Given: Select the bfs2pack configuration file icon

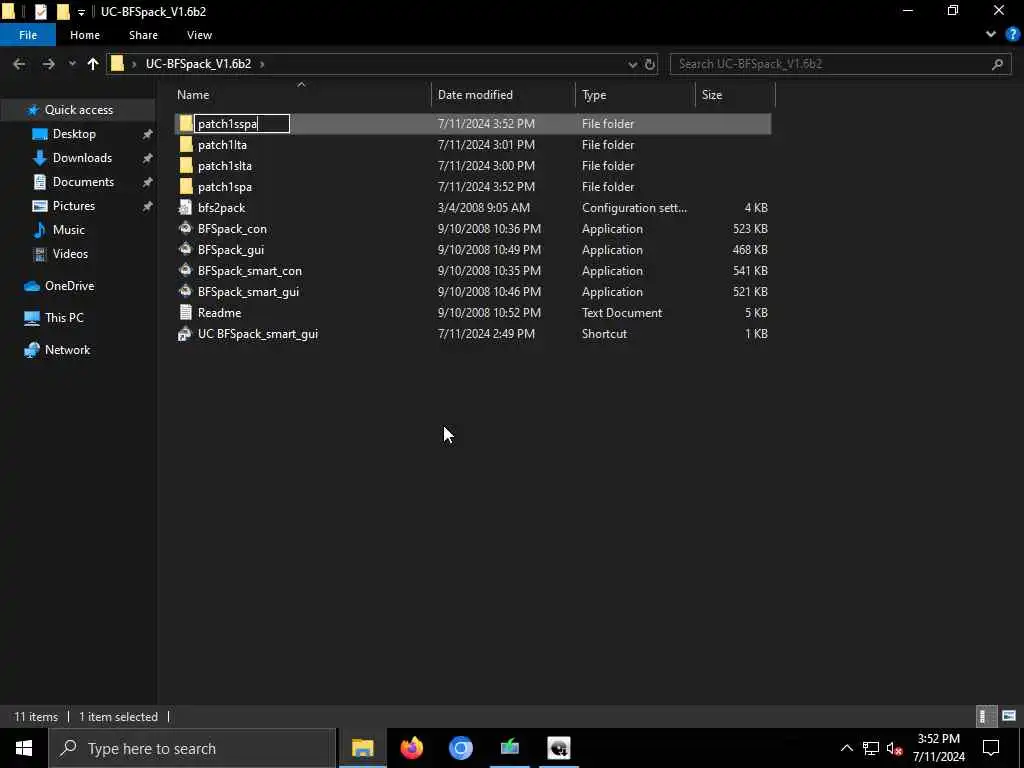Looking at the screenshot, I should pyautogui.click(x=185, y=207).
